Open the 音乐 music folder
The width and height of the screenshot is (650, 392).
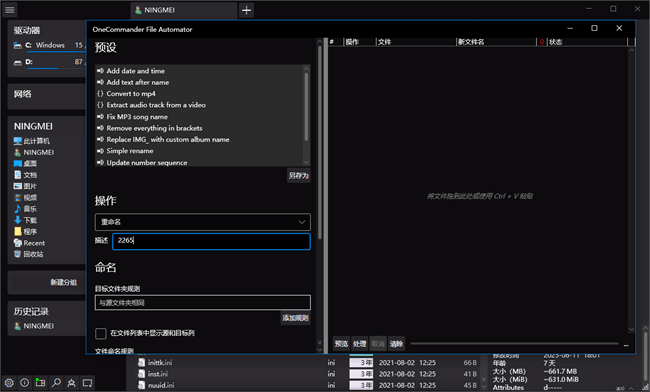[25, 209]
